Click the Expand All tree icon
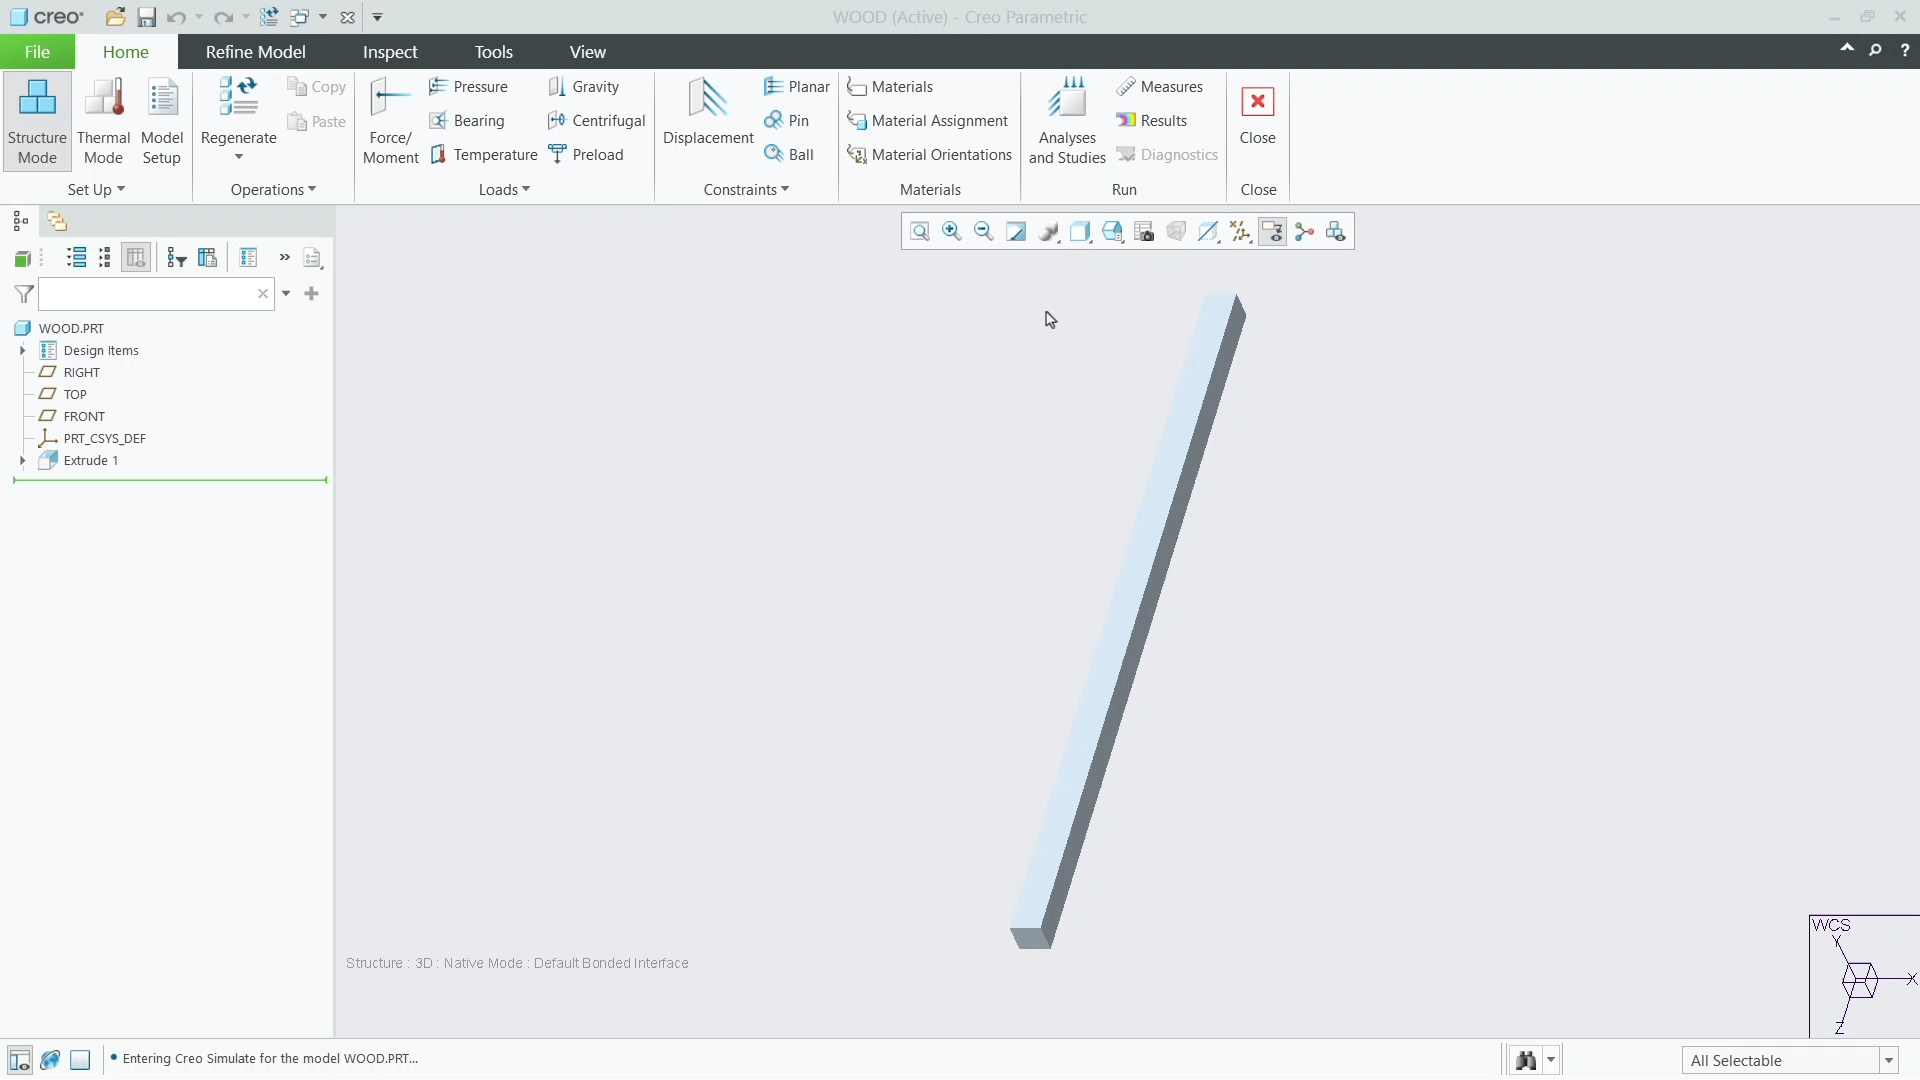The height and width of the screenshot is (1080, 1920). click(76, 258)
